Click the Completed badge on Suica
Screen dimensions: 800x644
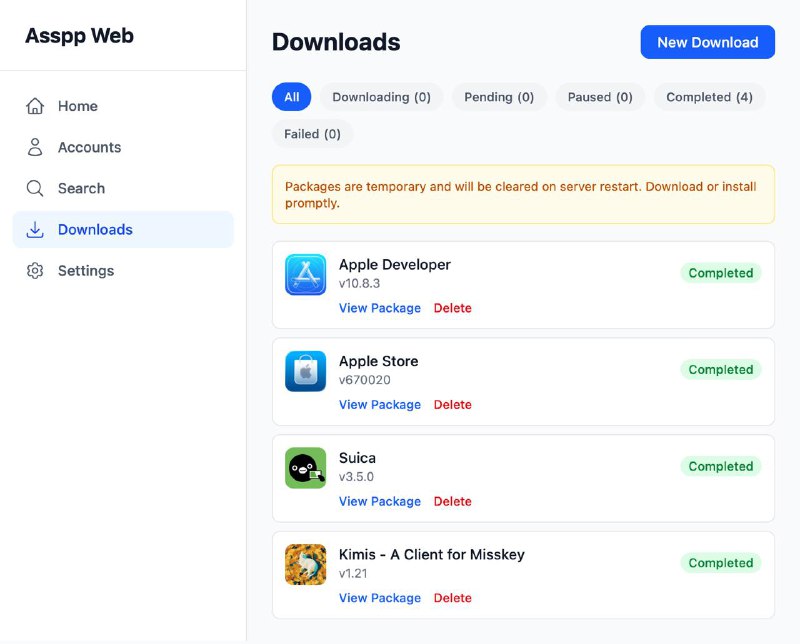[x=721, y=466]
